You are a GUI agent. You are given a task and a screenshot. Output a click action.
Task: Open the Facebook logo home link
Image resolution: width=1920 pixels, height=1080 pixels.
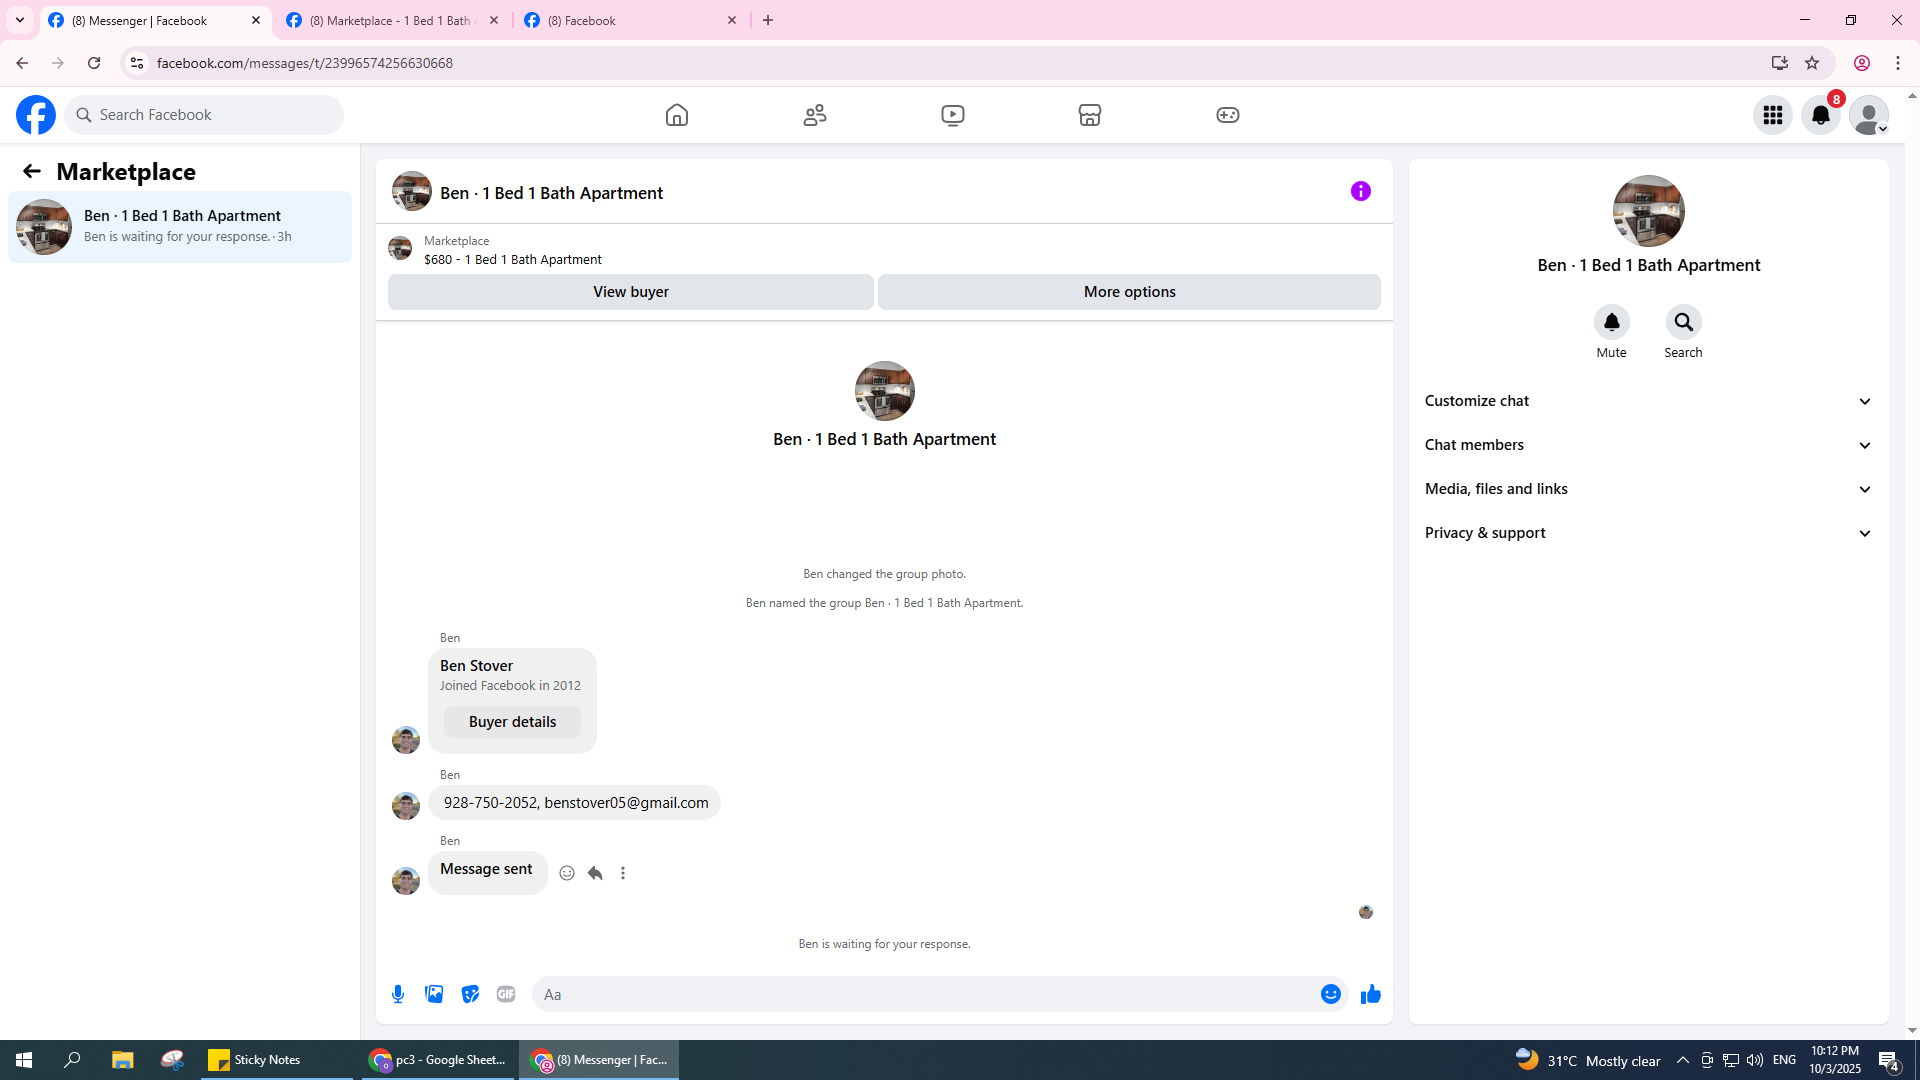pos(36,115)
